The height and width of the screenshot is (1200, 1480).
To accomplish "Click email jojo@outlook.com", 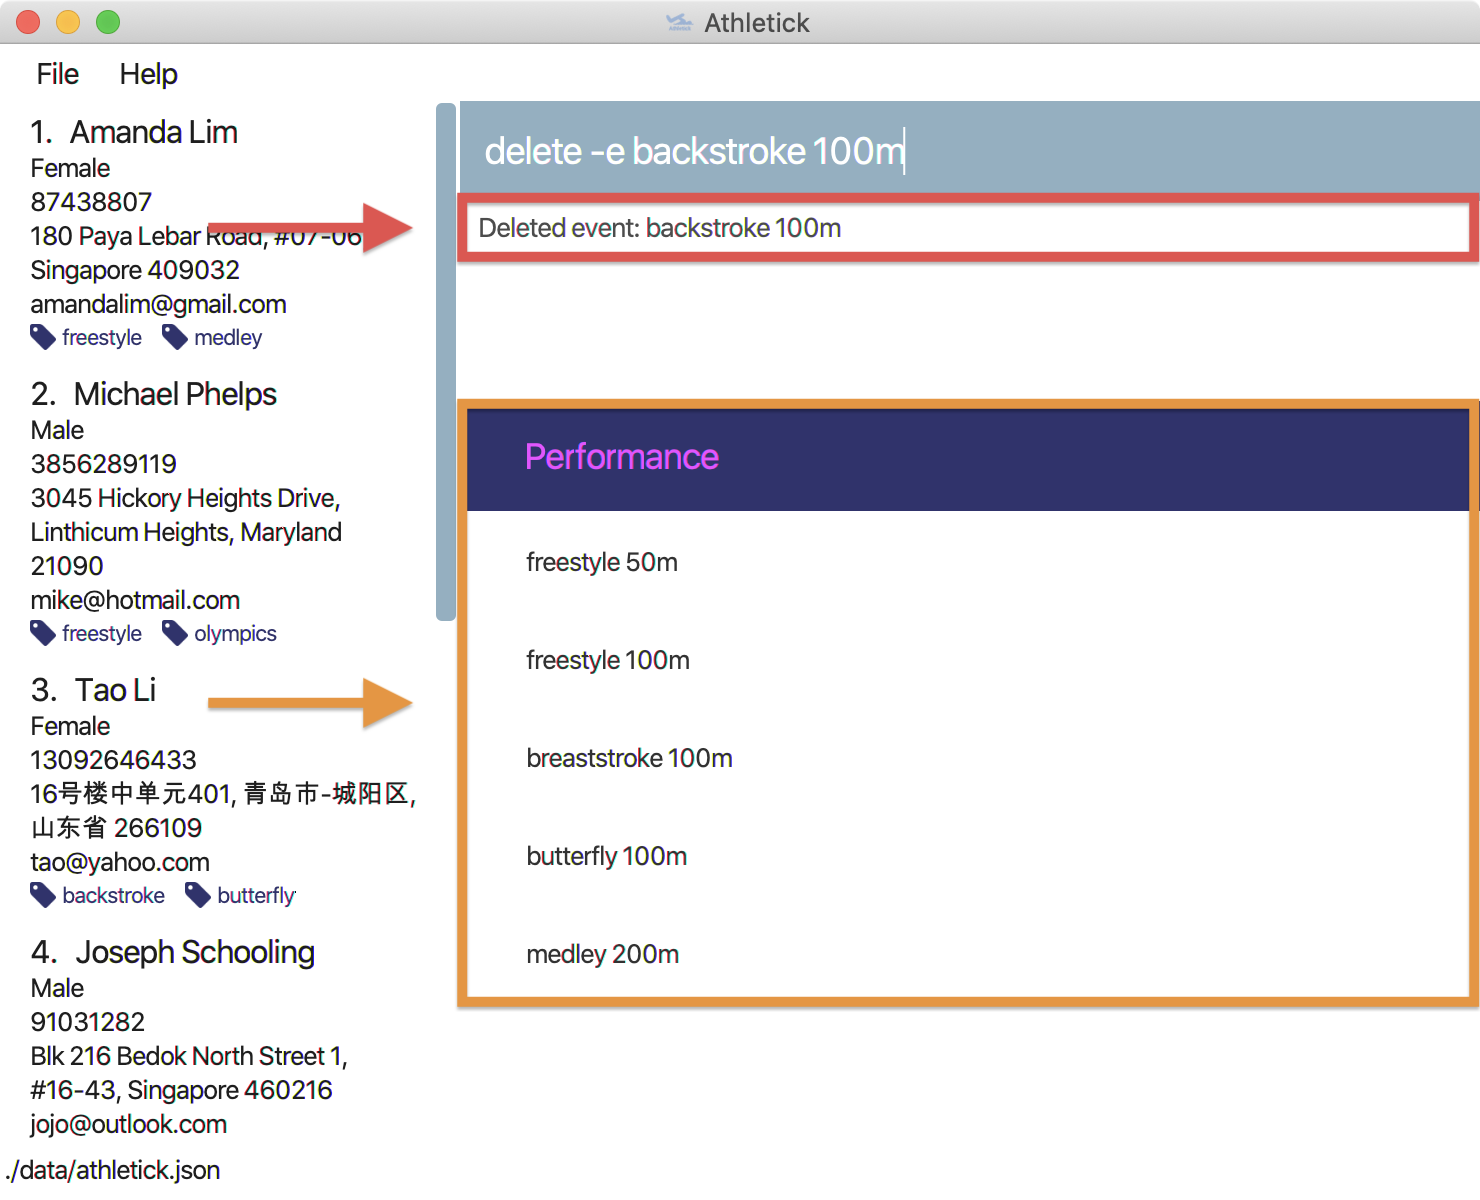I will 128,1124.
